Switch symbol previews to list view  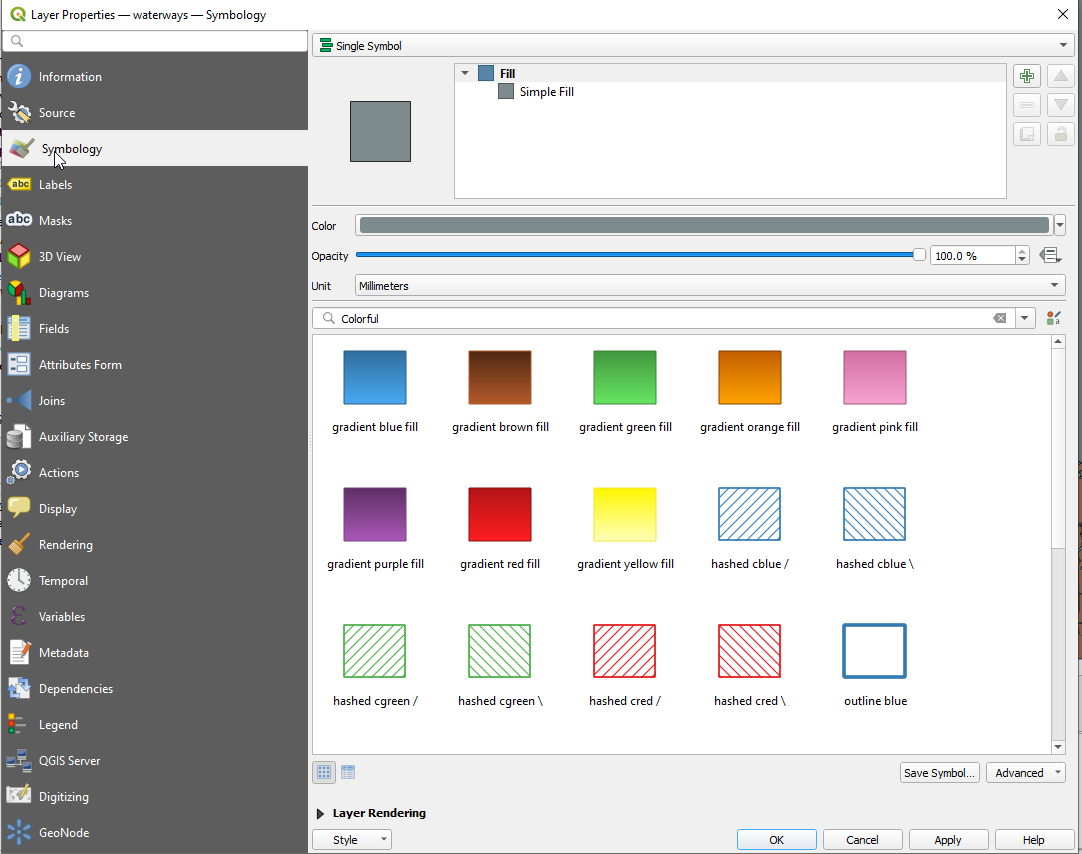[347, 771]
